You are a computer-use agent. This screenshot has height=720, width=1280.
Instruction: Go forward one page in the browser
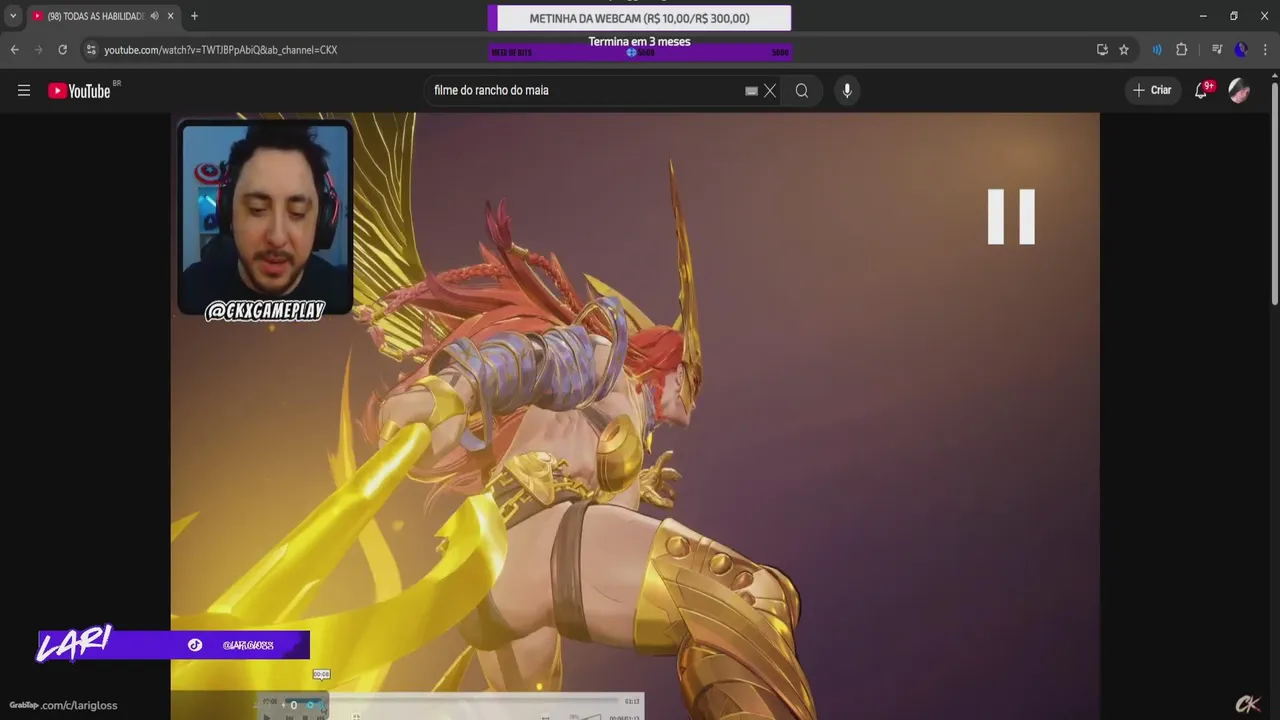coord(38,50)
